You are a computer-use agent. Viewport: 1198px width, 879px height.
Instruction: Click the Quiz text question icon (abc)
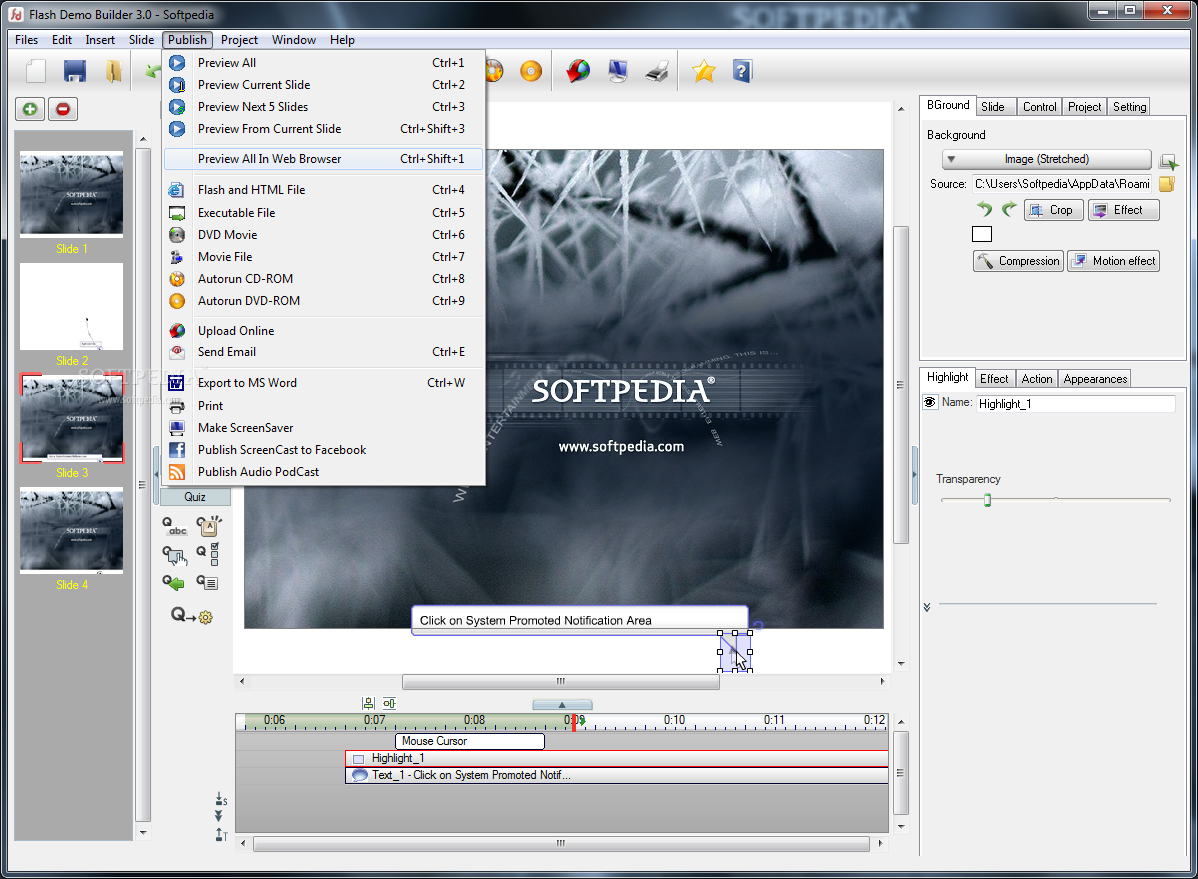click(x=174, y=526)
